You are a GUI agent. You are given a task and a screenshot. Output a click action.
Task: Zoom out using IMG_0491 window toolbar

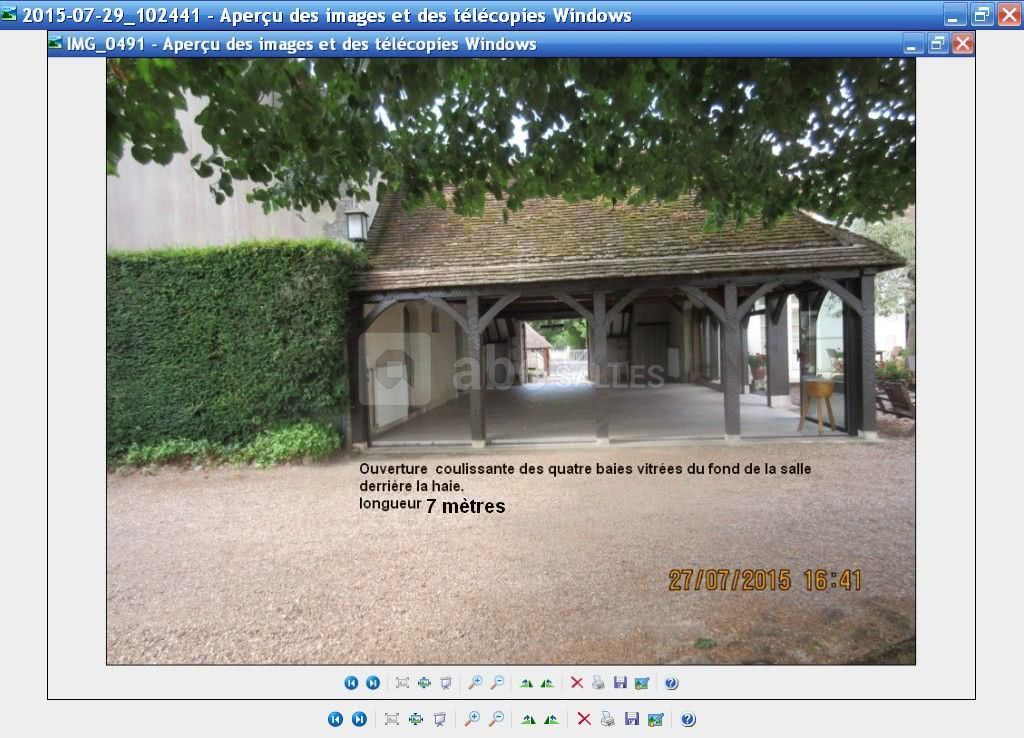pyautogui.click(x=497, y=683)
